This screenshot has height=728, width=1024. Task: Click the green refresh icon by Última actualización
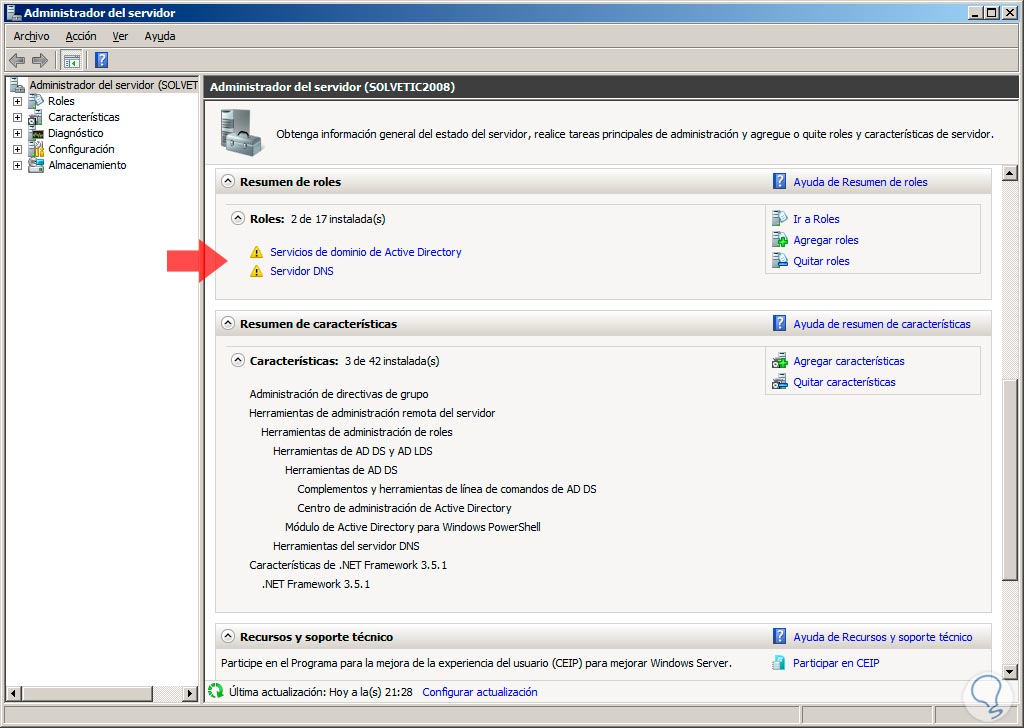216,691
